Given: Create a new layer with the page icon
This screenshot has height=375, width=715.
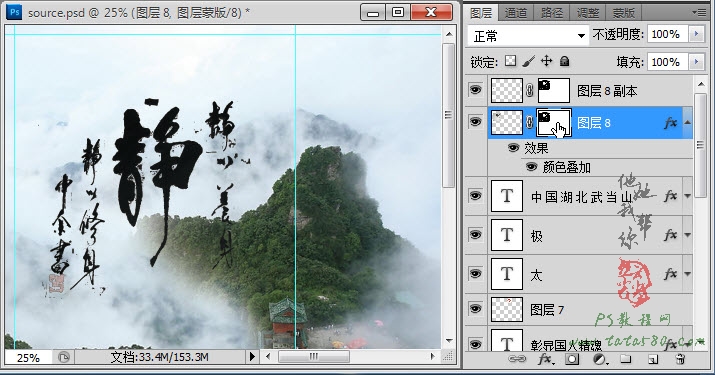Looking at the screenshot, I should click(x=653, y=359).
